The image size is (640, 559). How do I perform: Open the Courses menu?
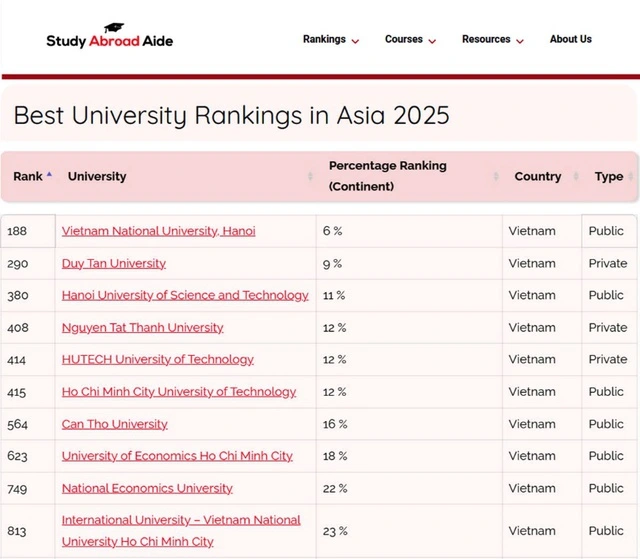coord(404,39)
